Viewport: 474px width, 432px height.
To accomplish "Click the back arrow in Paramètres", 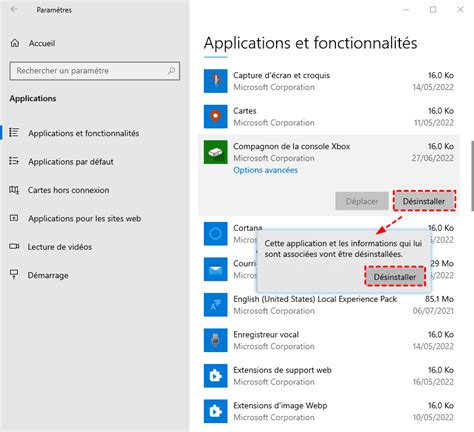I will (14, 10).
